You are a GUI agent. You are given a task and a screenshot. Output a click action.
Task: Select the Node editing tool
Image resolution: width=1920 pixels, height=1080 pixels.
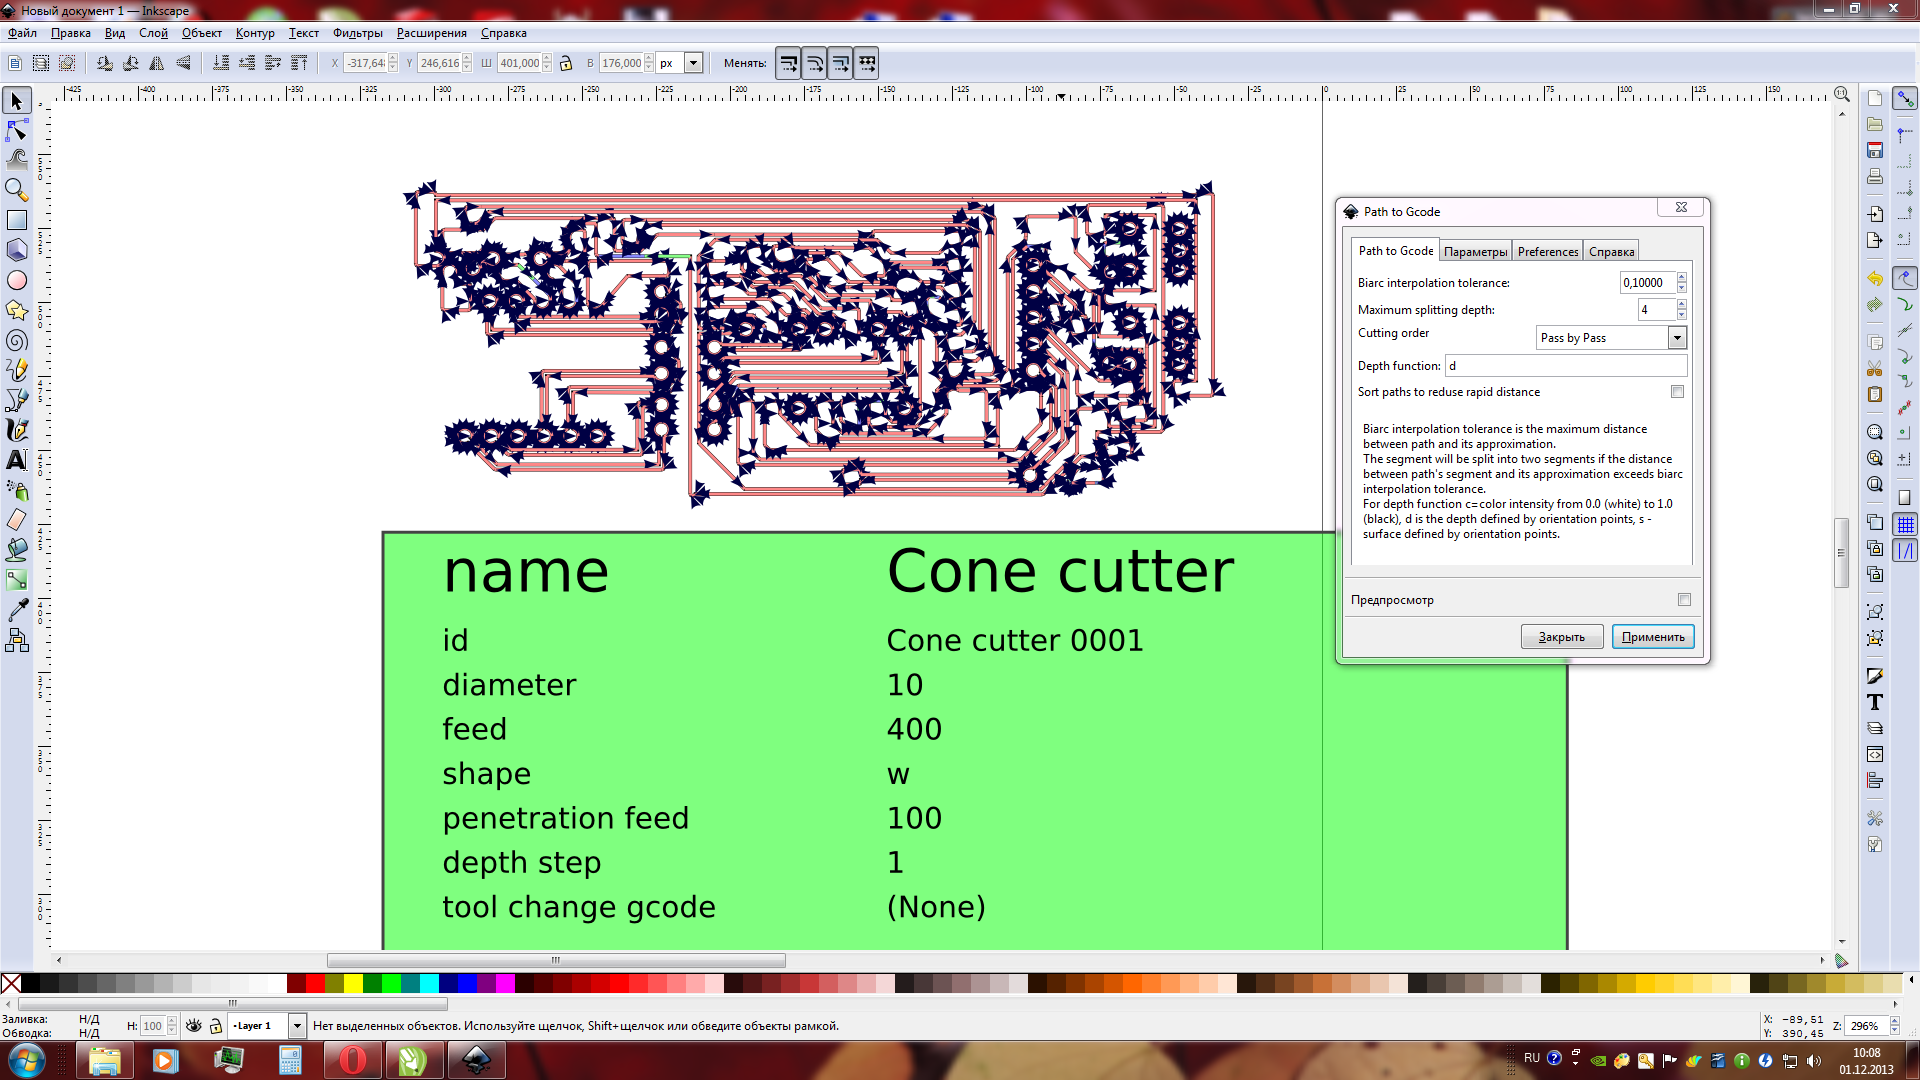coord(17,131)
